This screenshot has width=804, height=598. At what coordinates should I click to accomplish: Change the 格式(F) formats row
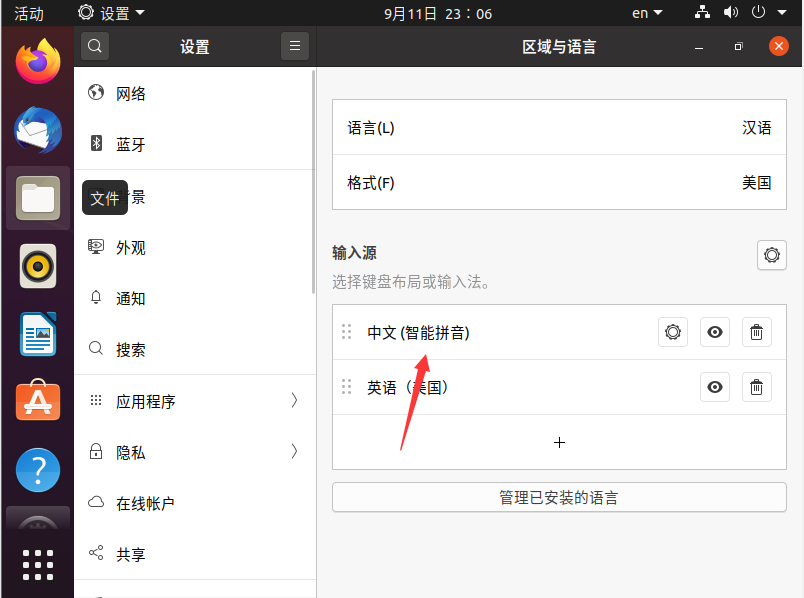pos(559,182)
